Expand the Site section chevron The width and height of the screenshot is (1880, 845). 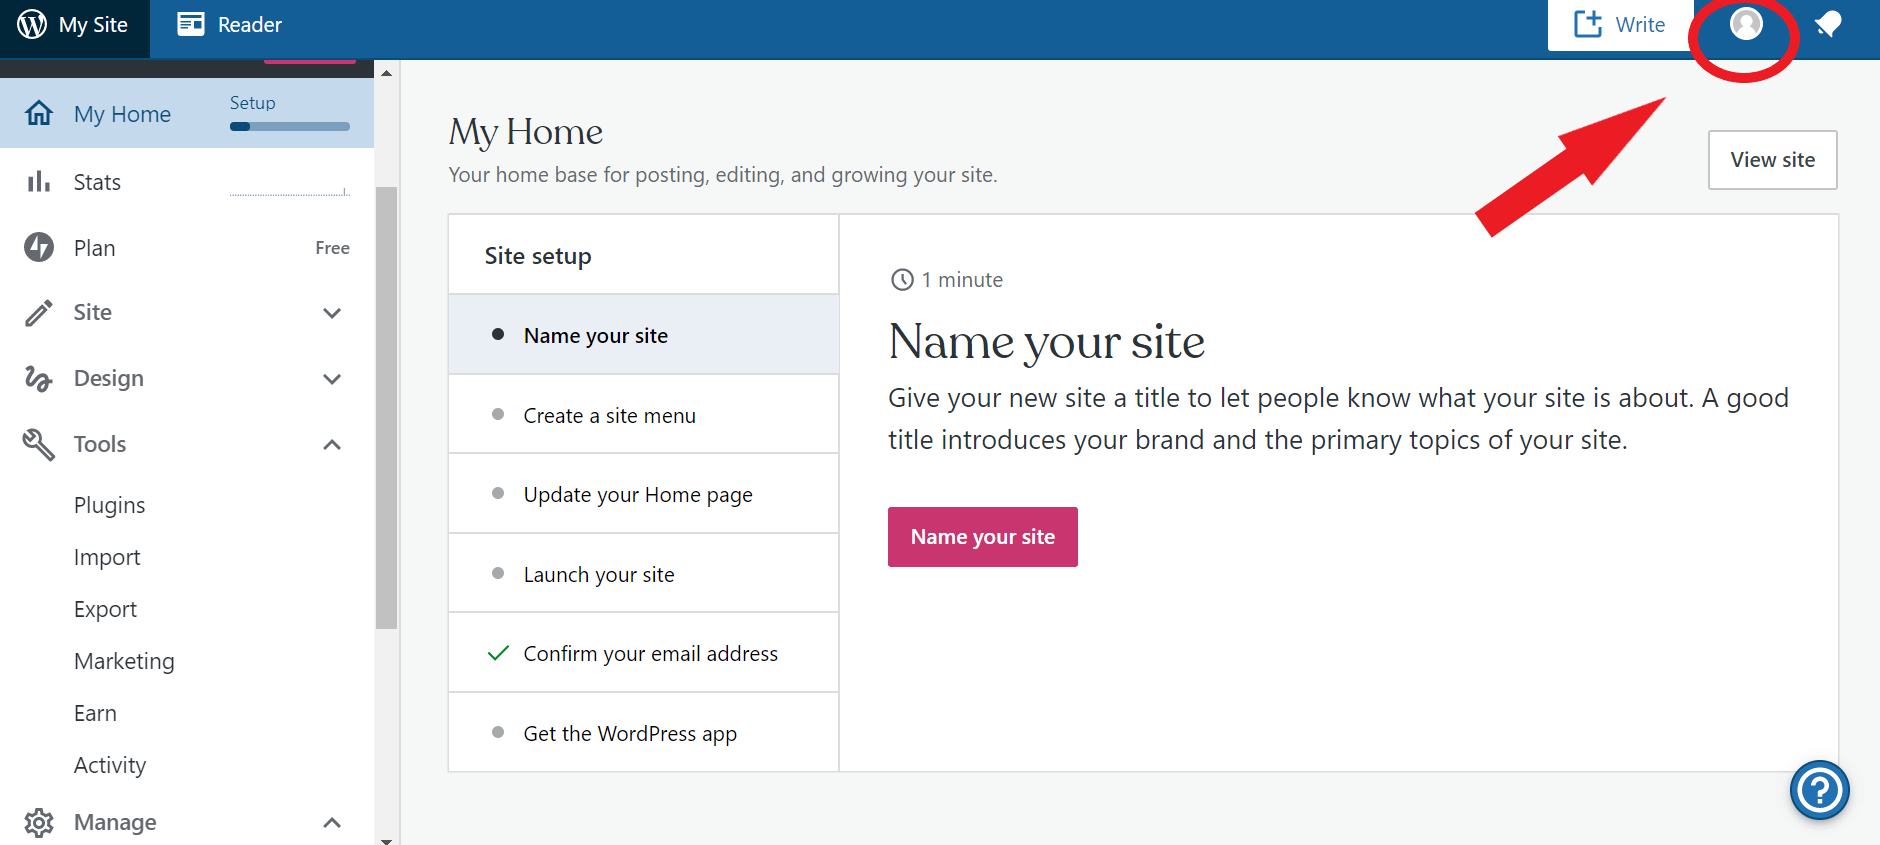pyautogui.click(x=332, y=313)
